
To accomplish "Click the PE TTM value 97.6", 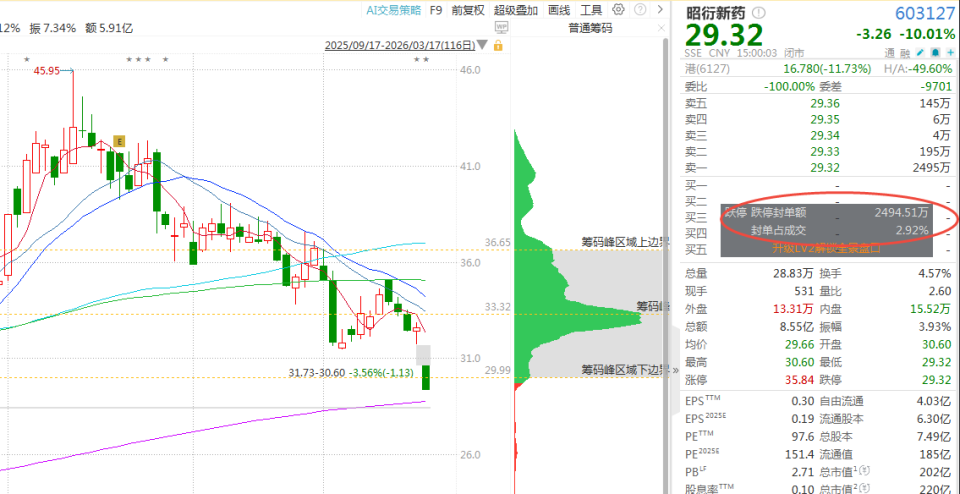I will (803, 437).
